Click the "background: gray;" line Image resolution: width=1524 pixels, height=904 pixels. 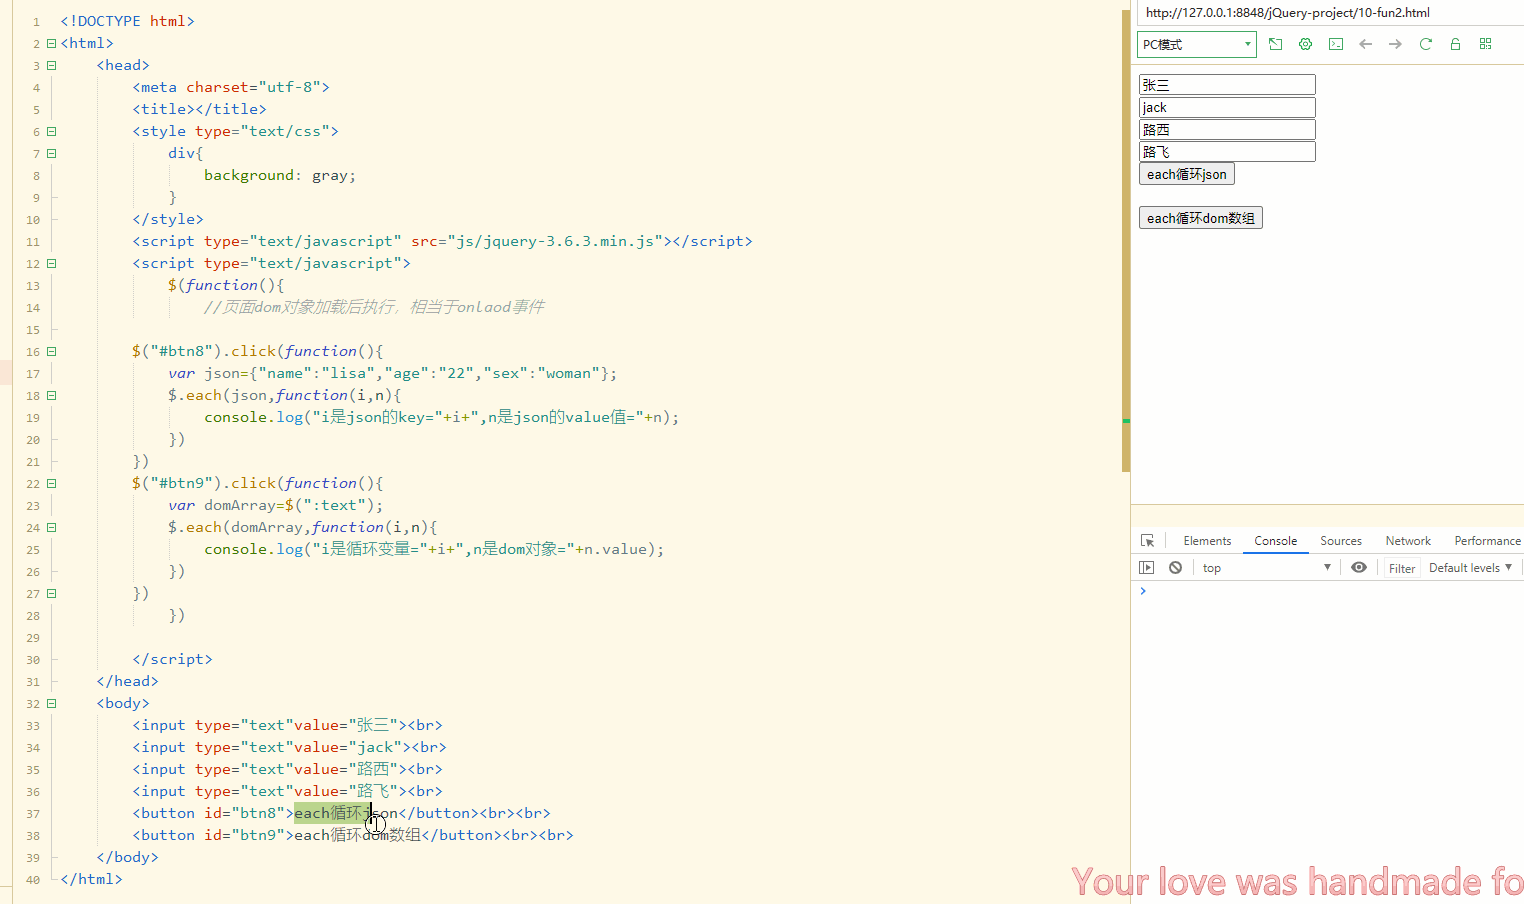[x=280, y=175]
